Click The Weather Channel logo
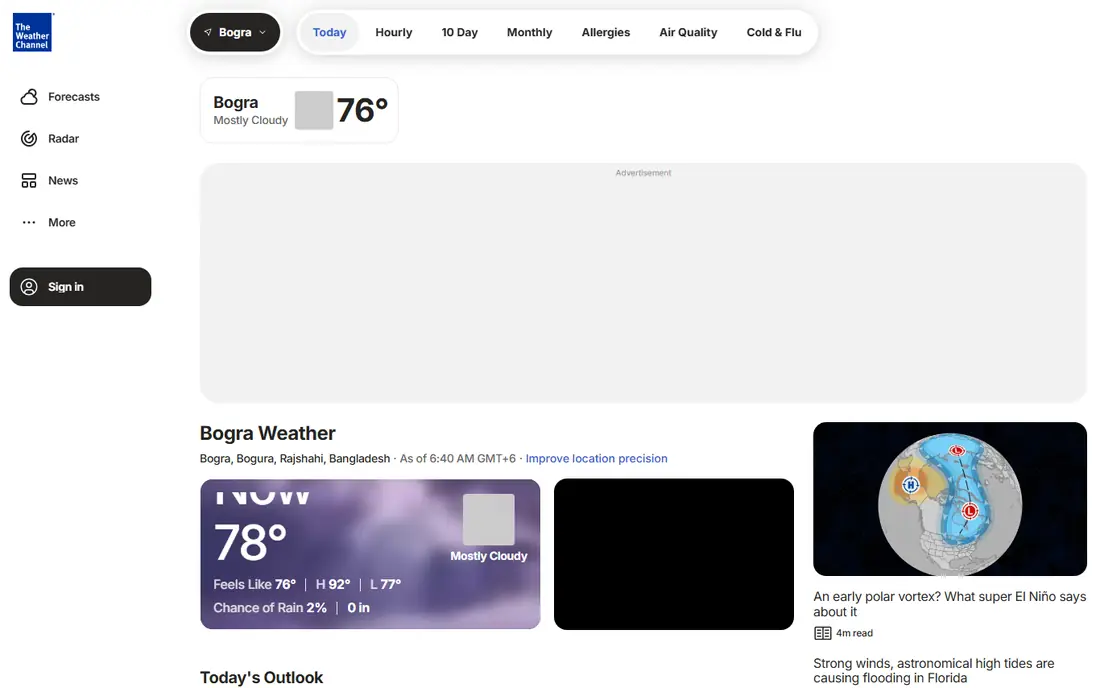The image size is (1100, 688). pos(32,32)
